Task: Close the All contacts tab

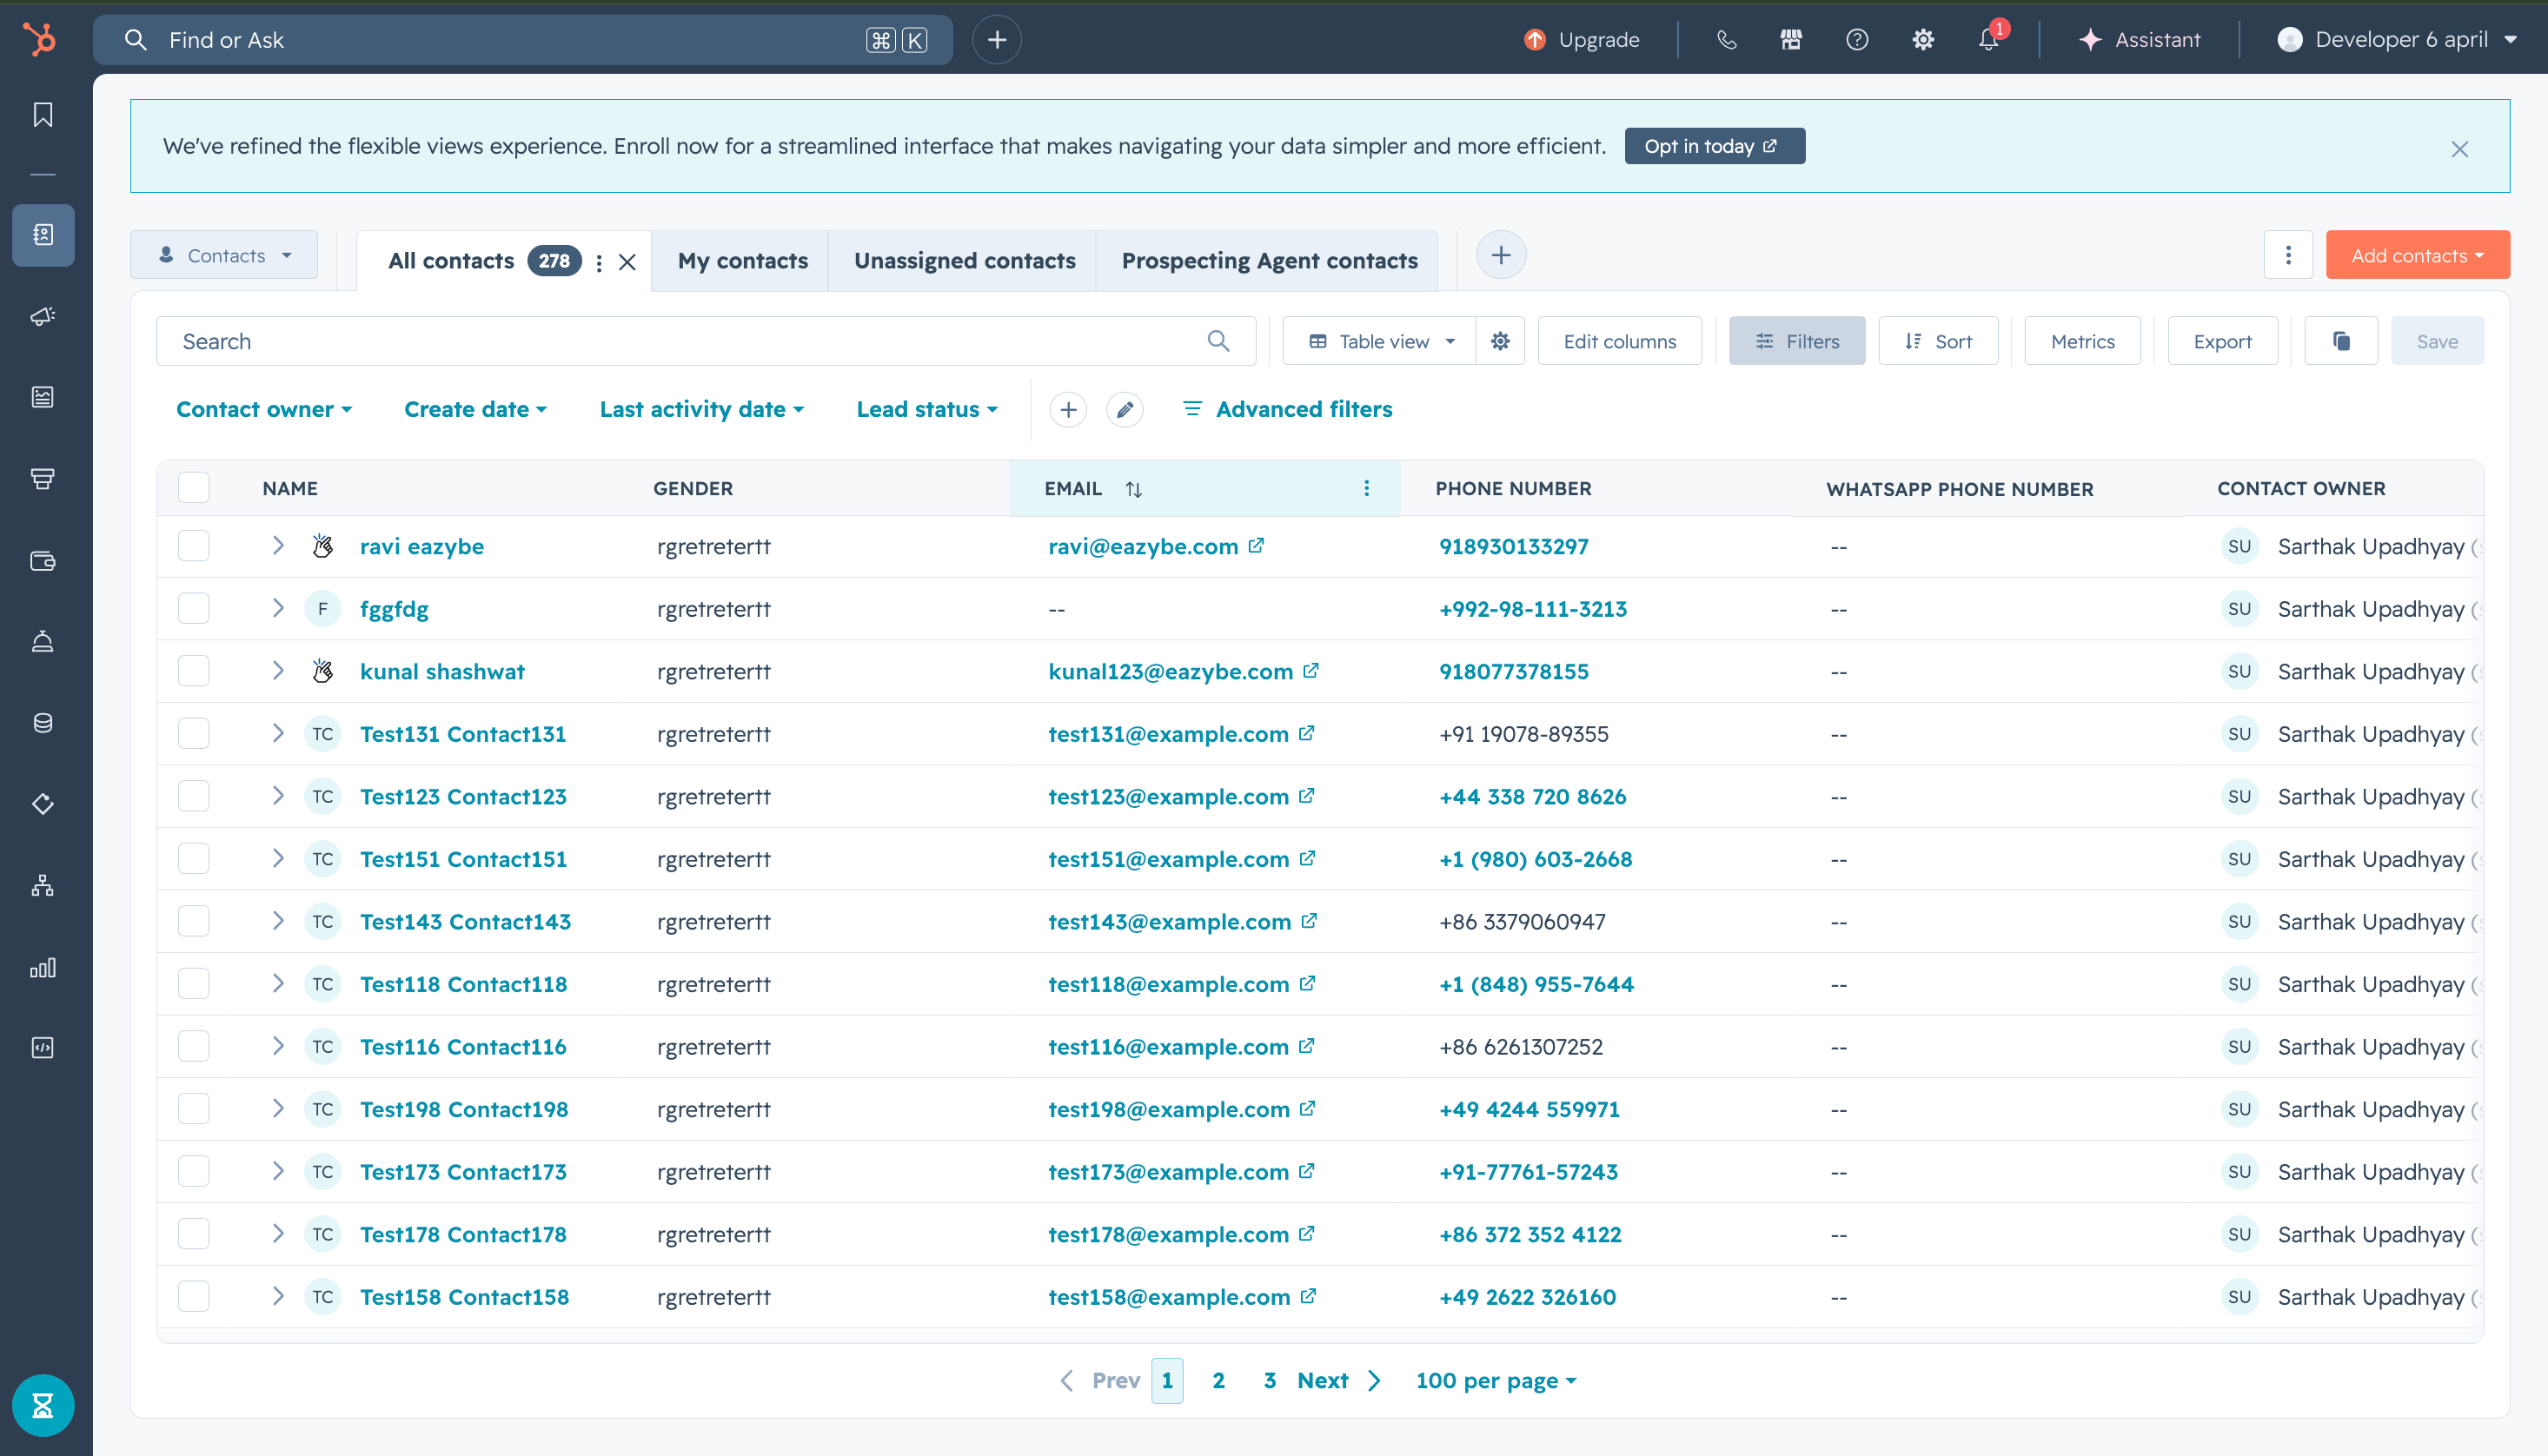Action: point(627,262)
